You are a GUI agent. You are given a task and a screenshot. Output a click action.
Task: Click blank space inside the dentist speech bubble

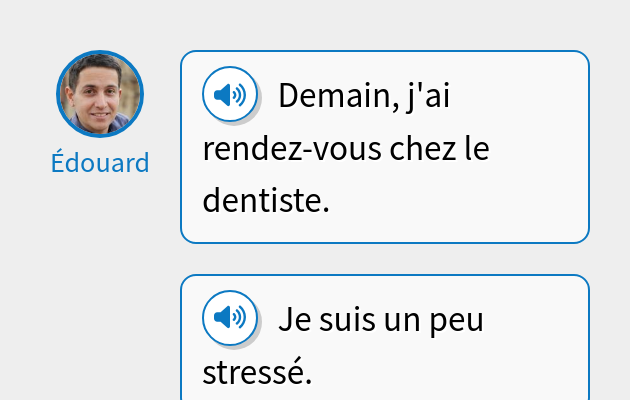point(480,205)
